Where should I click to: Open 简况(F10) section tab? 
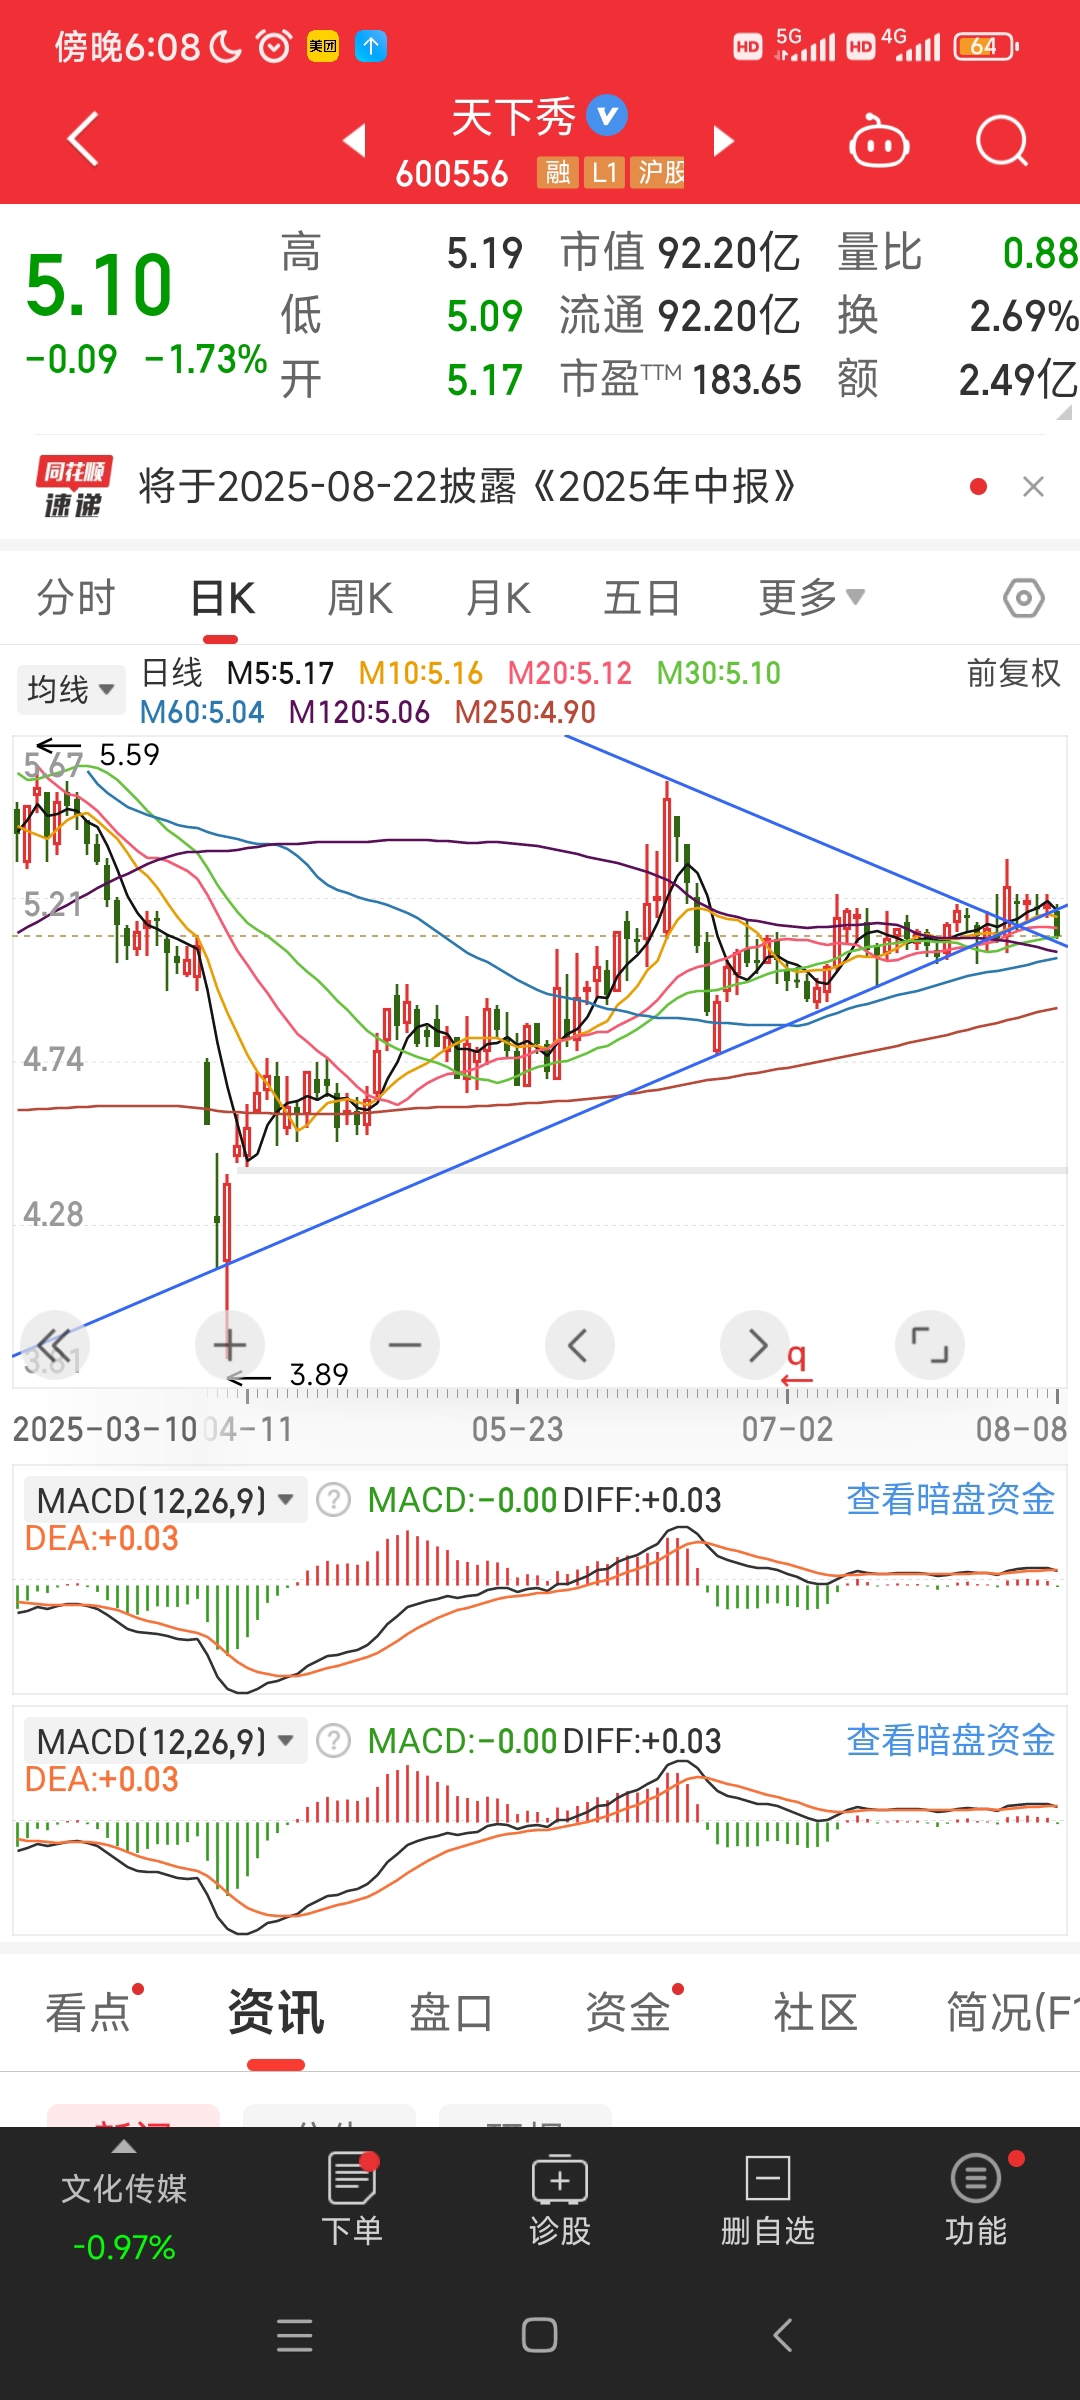pos(1012,2013)
